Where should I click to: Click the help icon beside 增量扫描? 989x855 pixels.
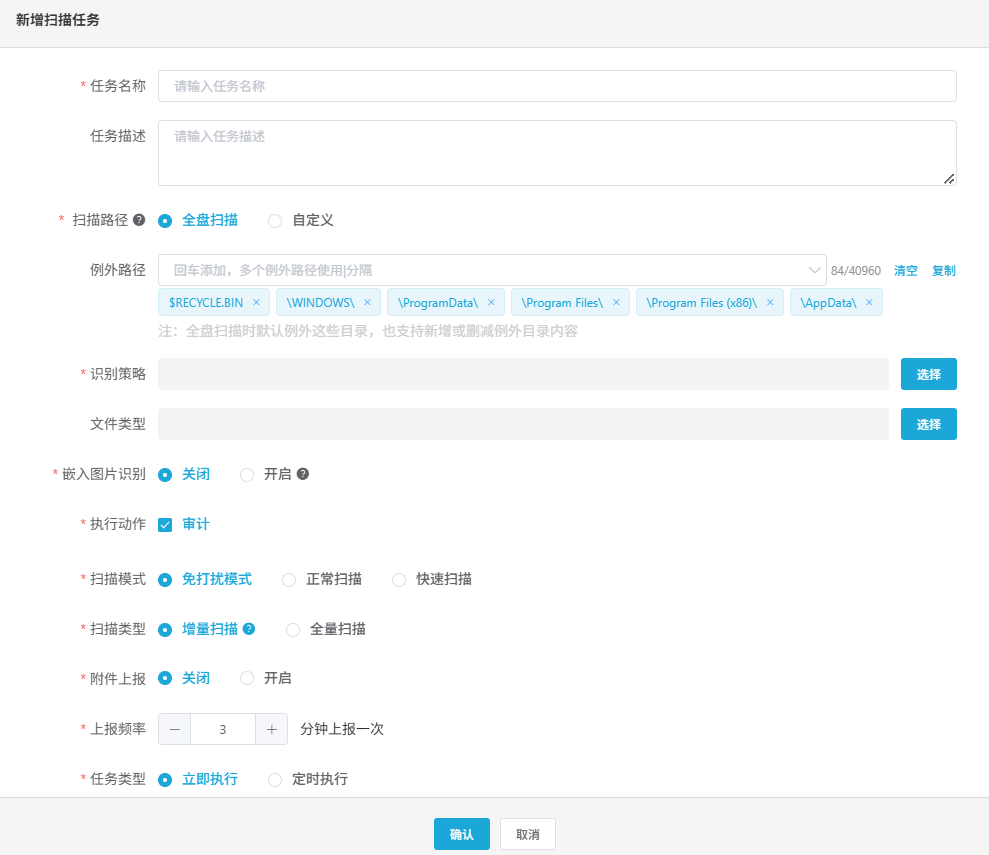249,629
